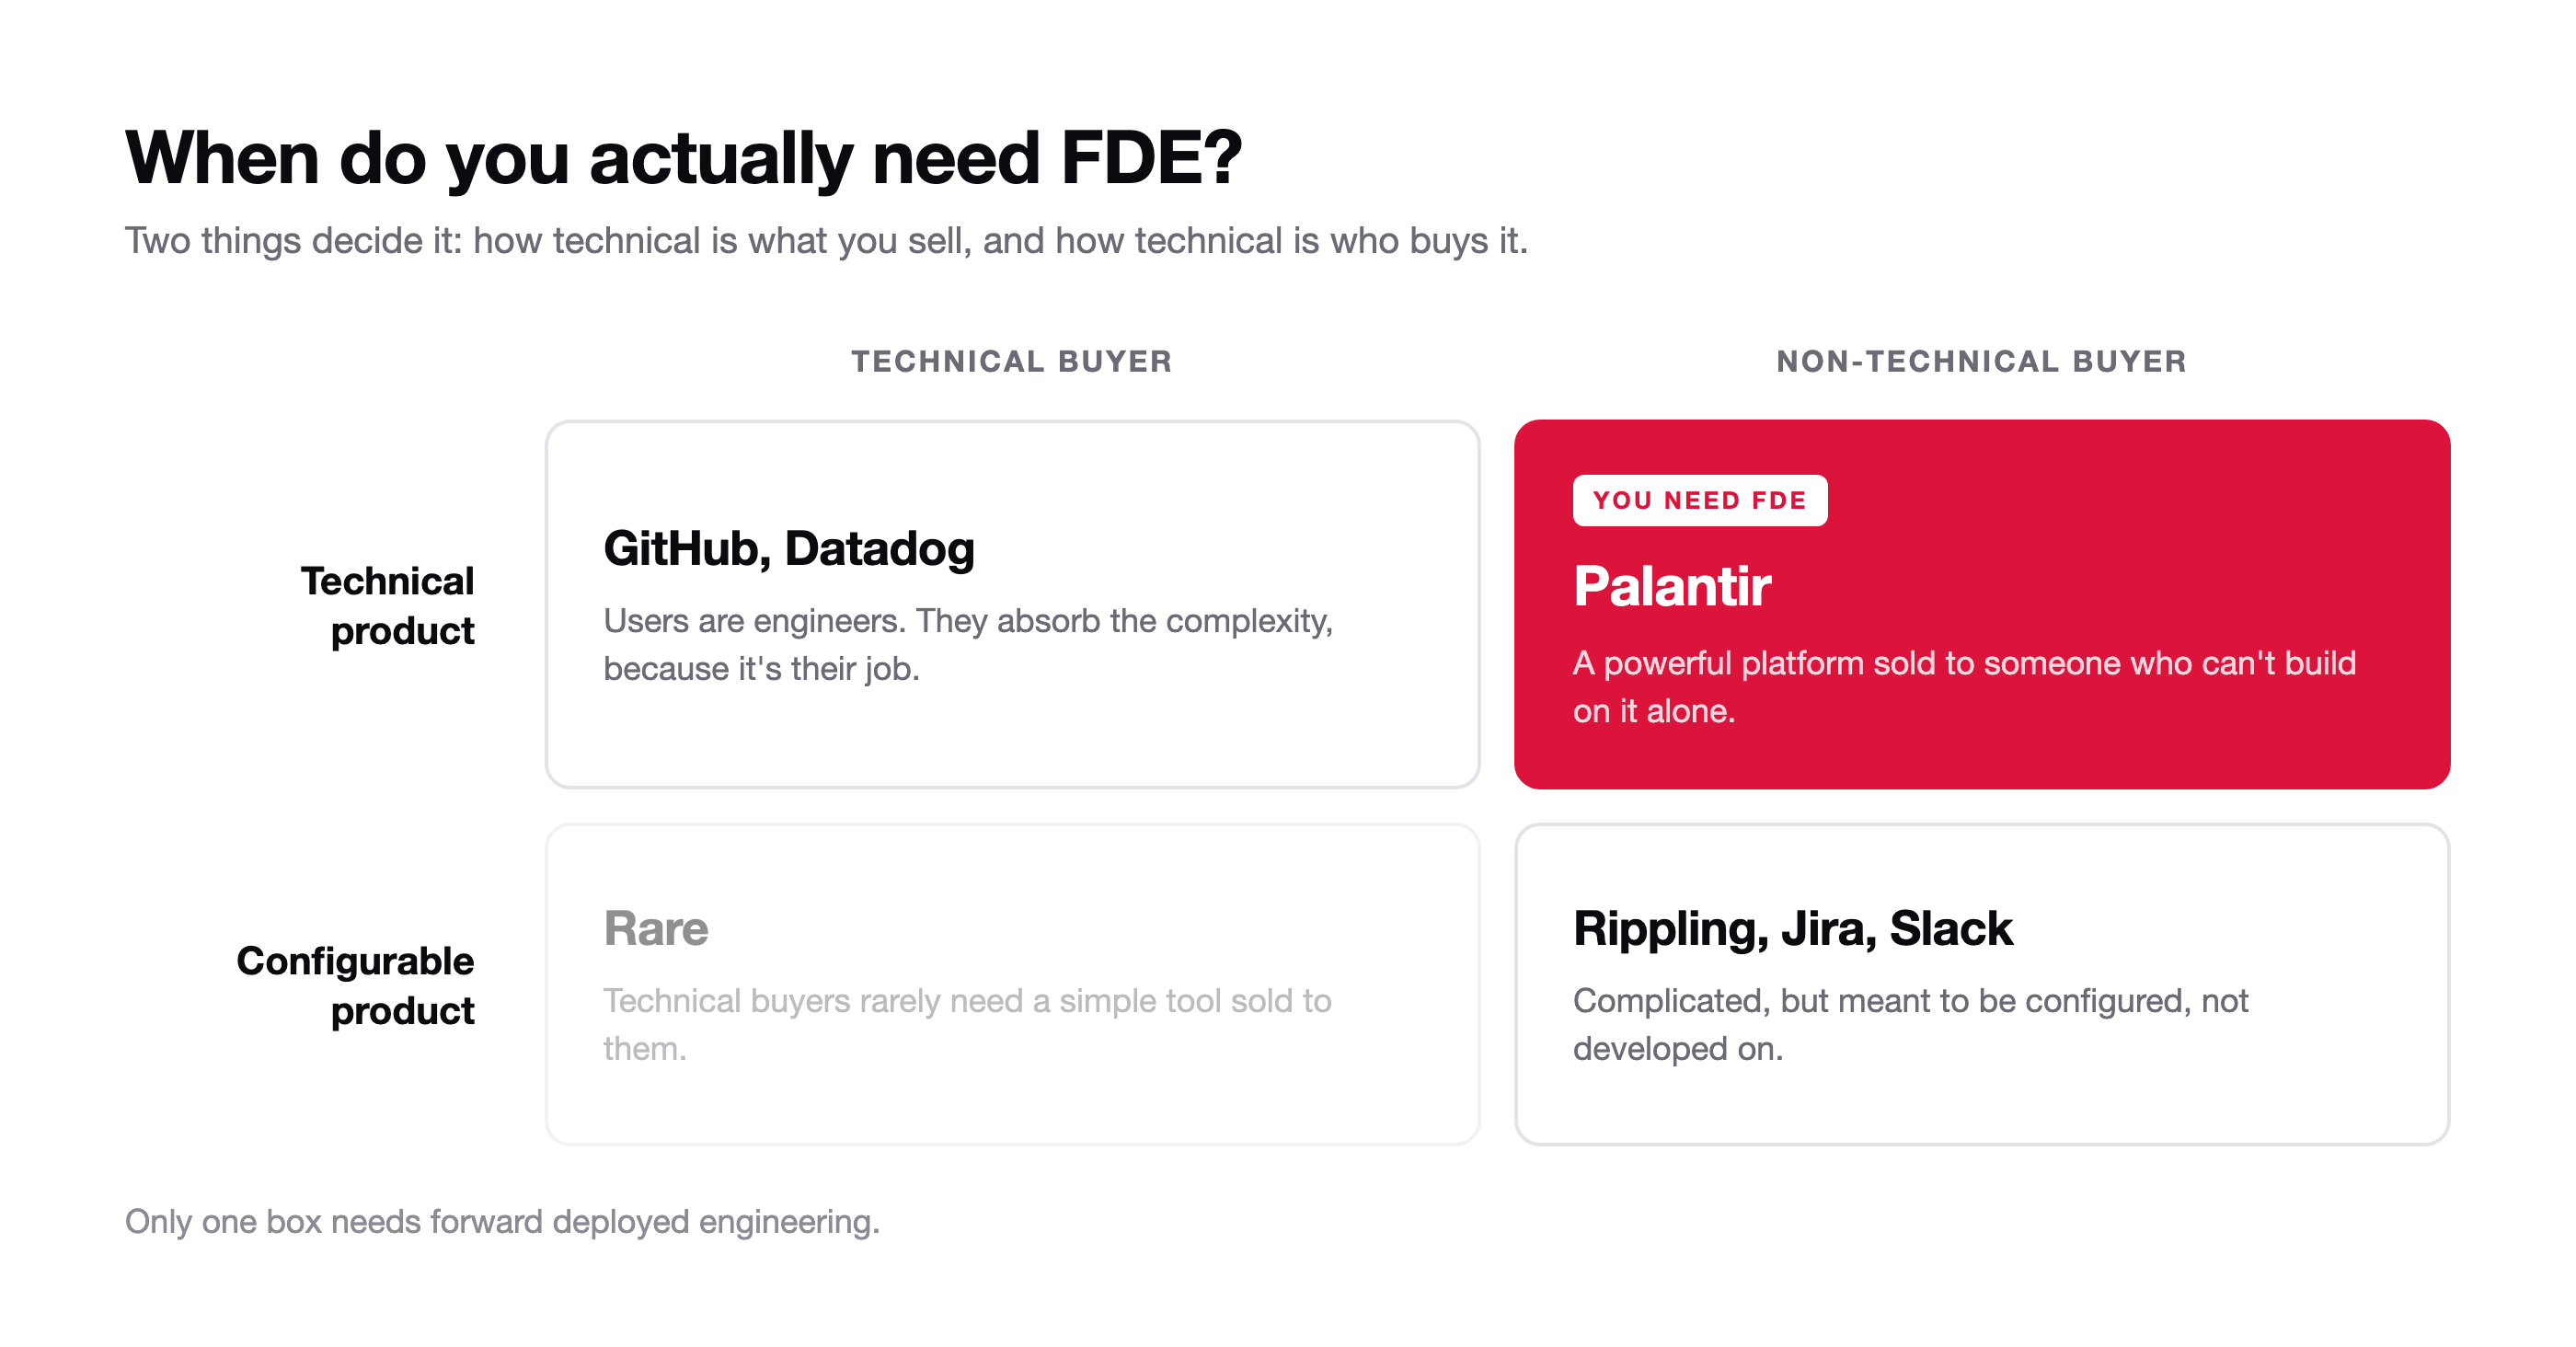The image size is (2576, 1347).
Task: Select the red Palantir quadrant card
Action: tap(1981, 604)
